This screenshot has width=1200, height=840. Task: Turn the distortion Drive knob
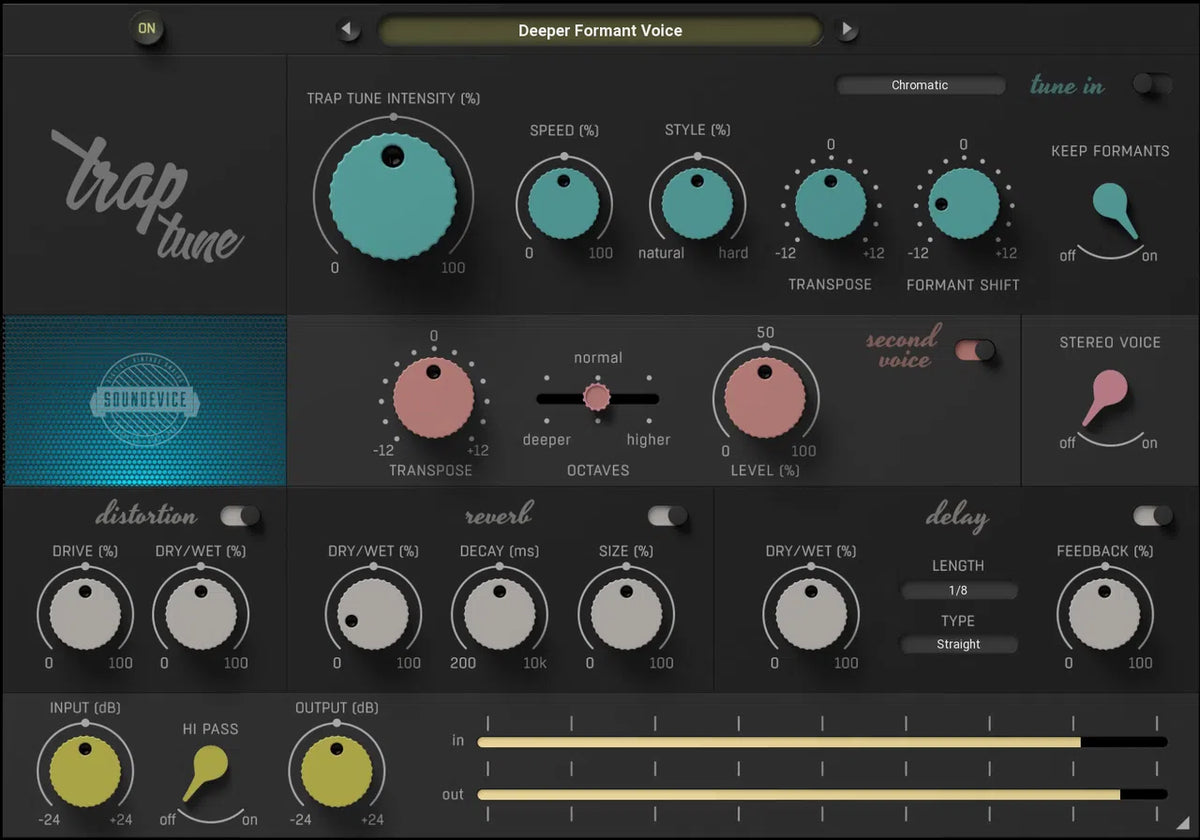(x=85, y=614)
